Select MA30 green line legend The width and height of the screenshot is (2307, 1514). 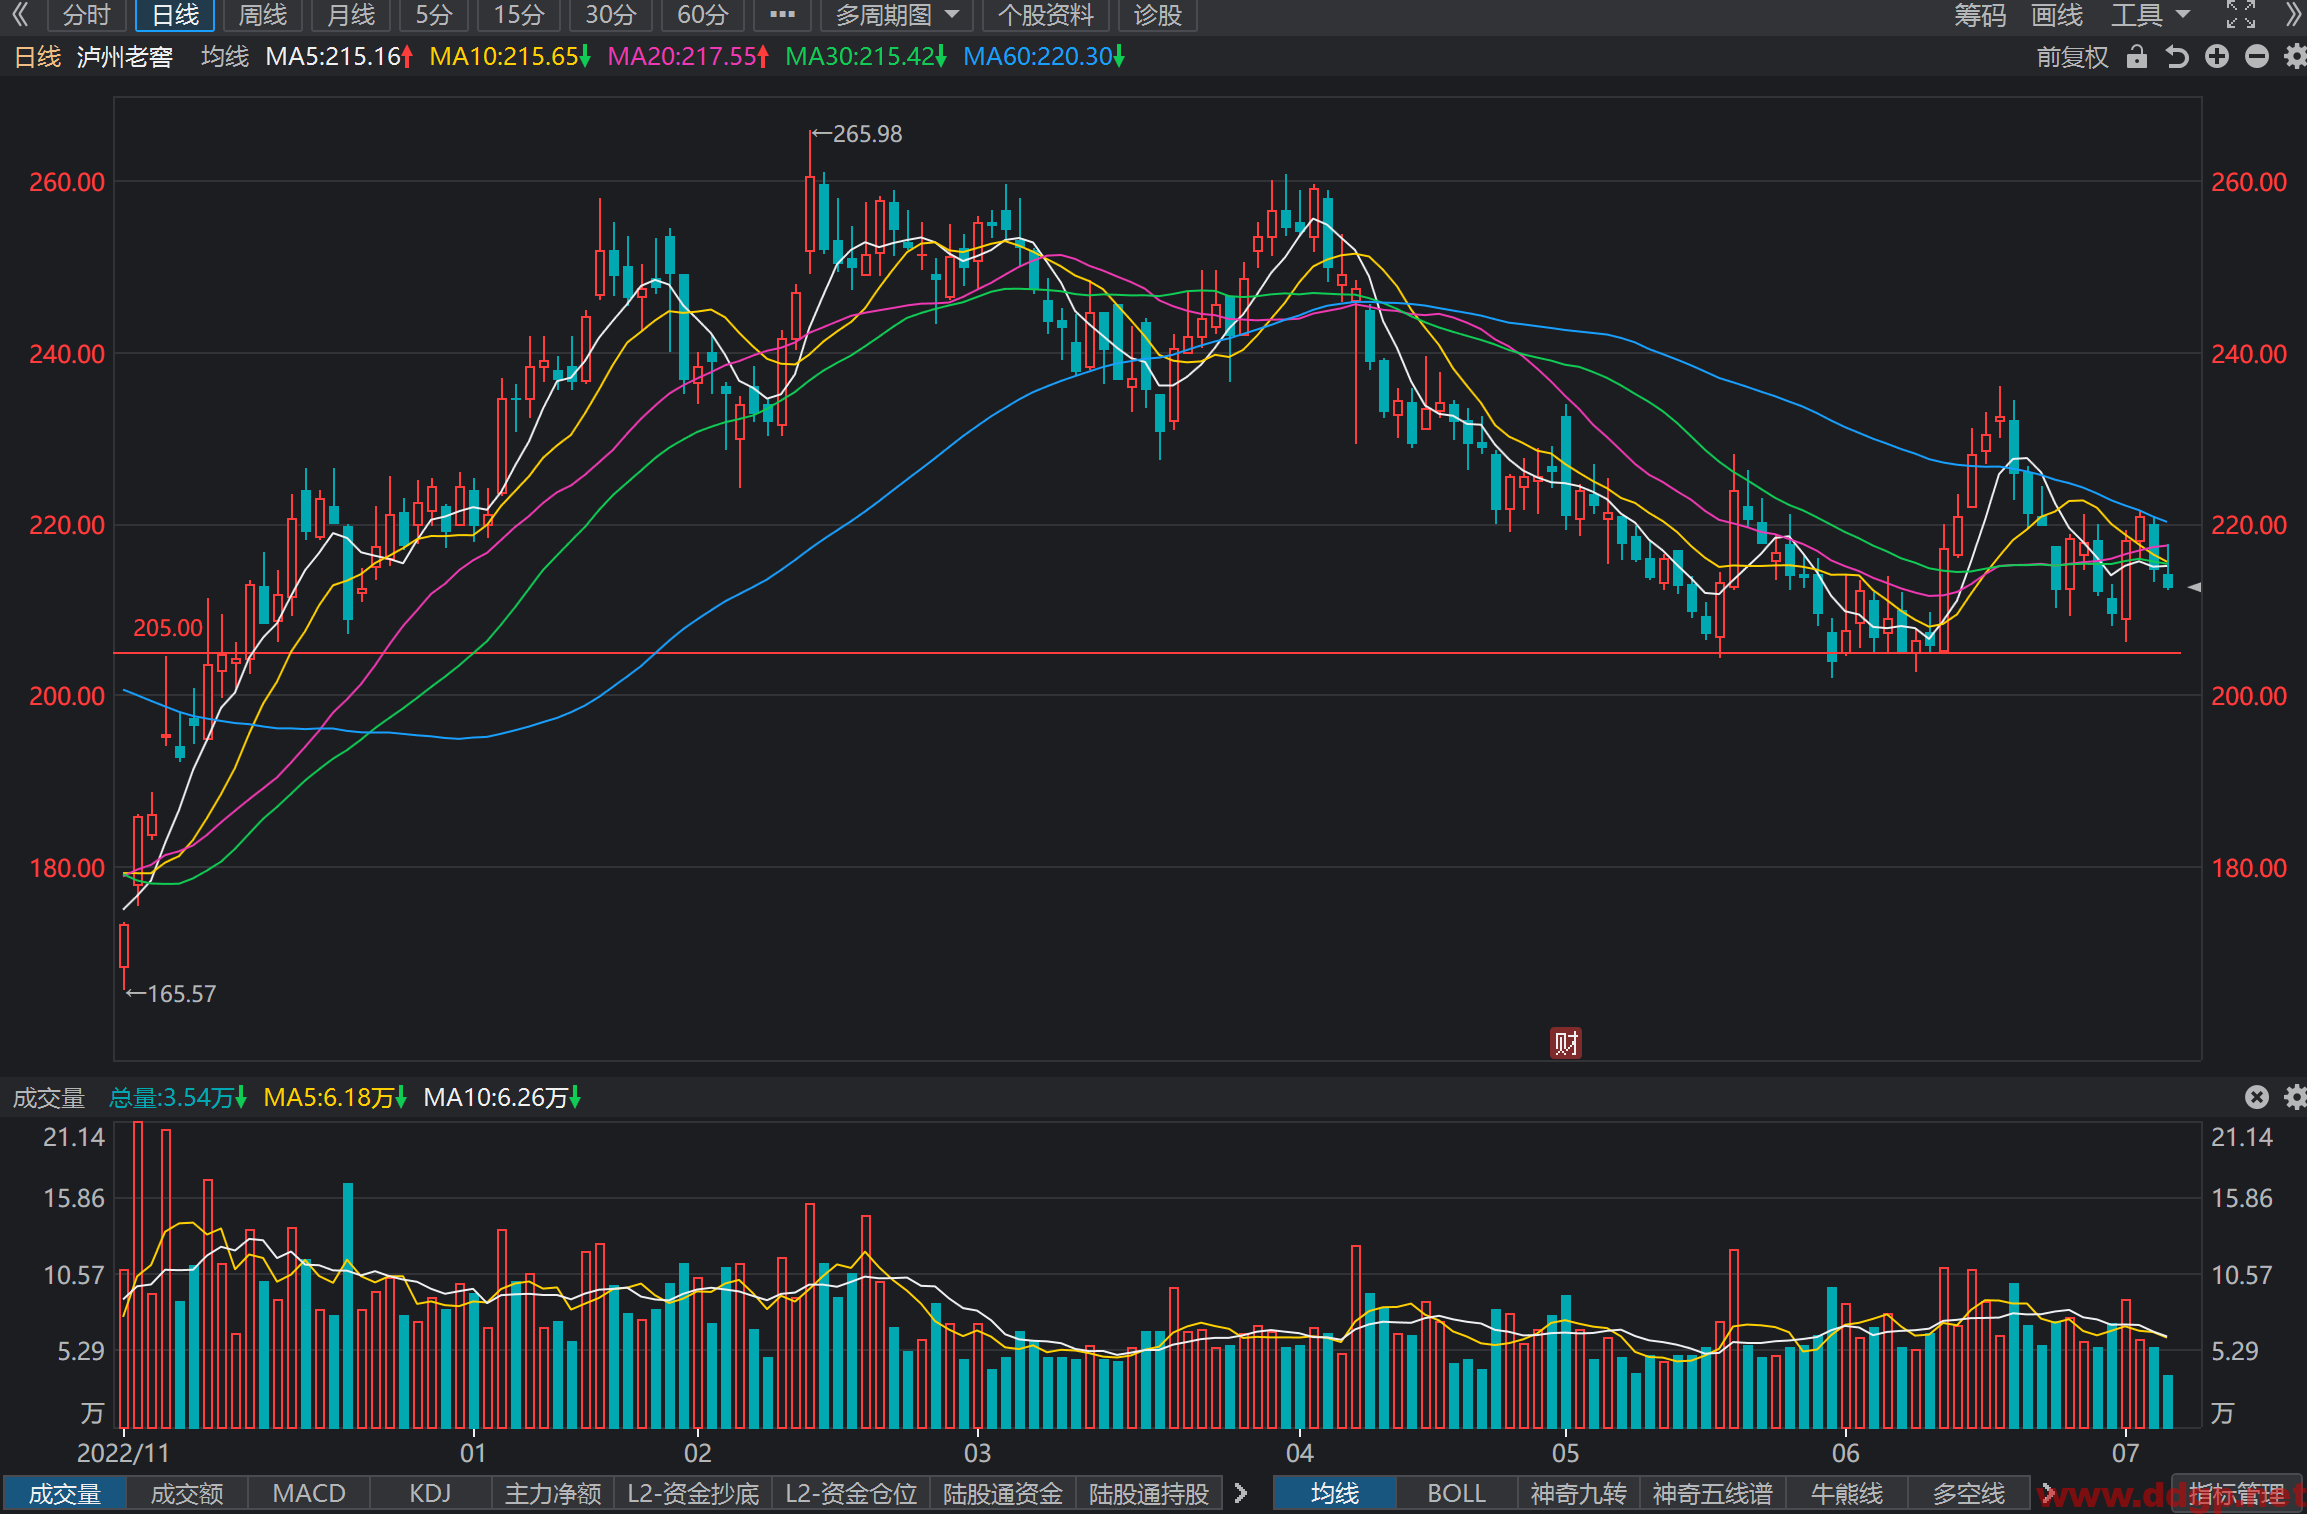pyautogui.click(x=866, y=57)
